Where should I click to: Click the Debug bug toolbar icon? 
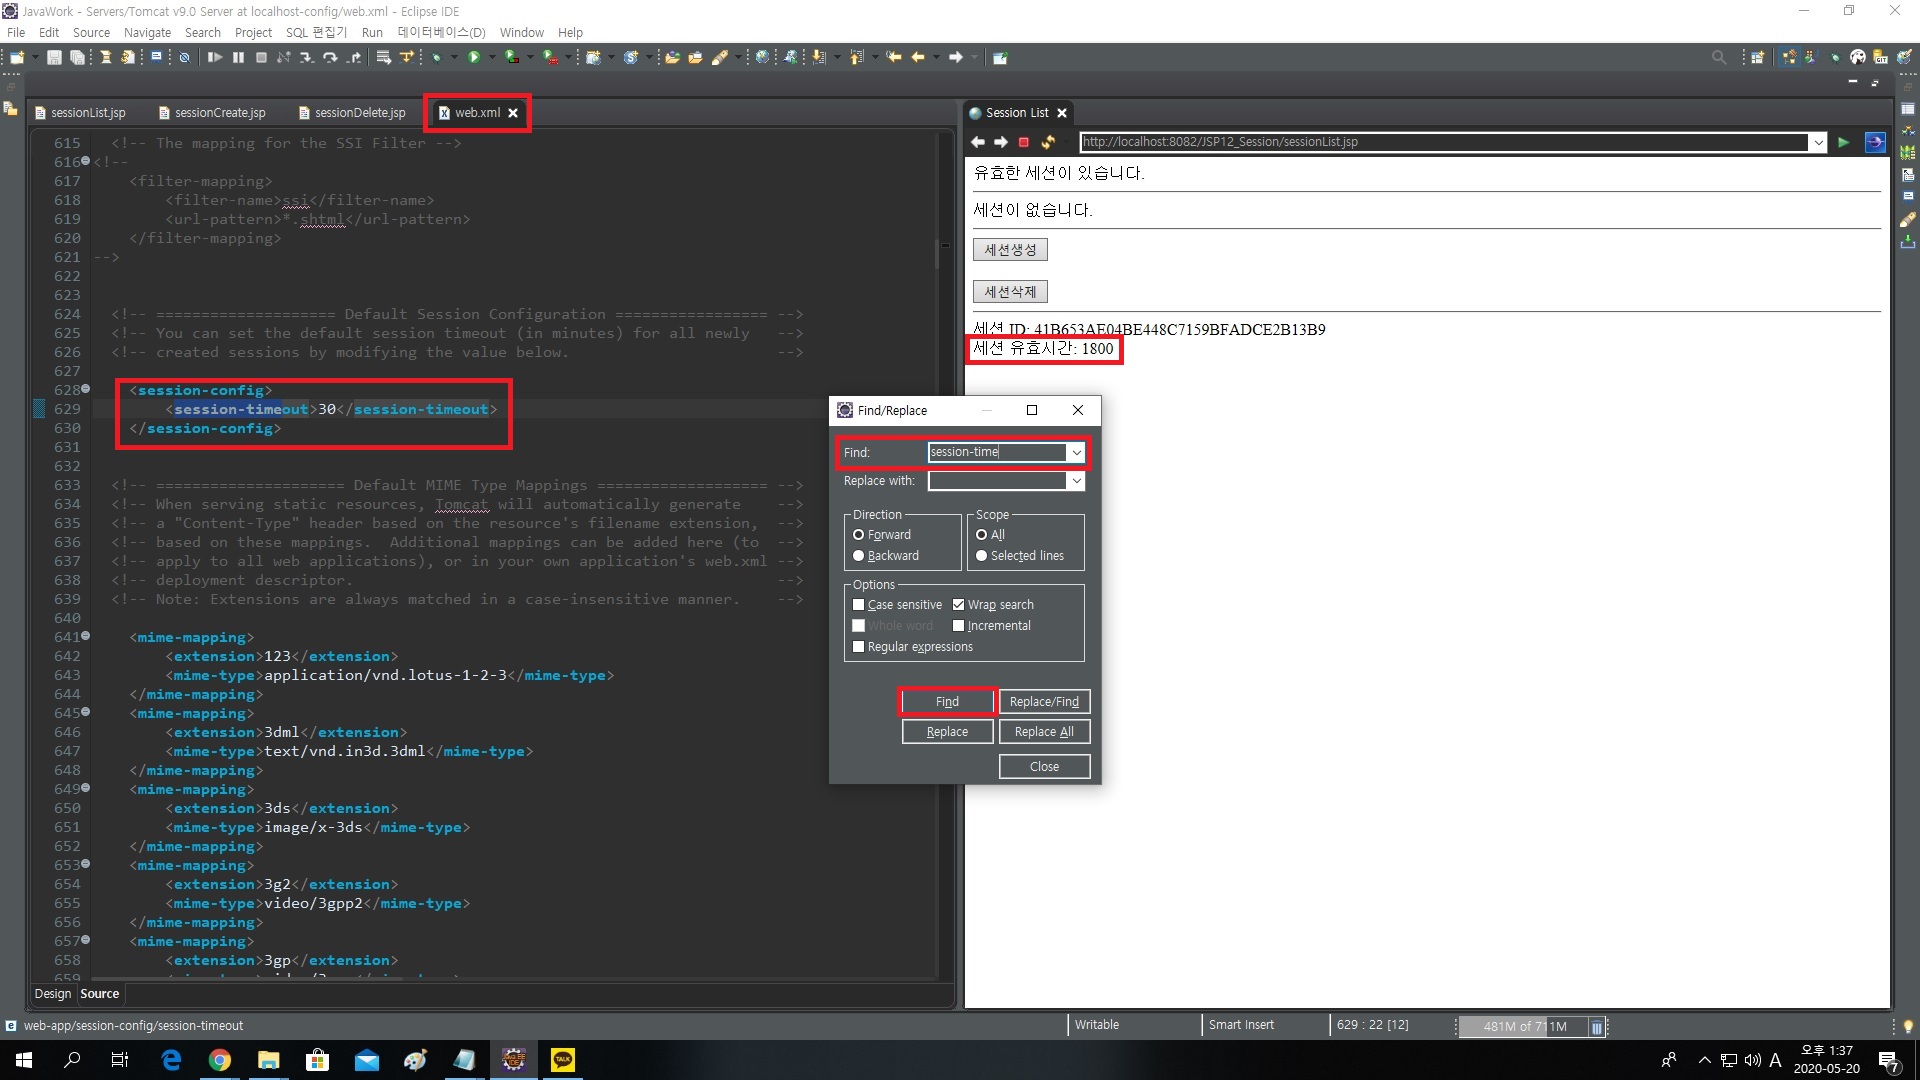pos(436,57)
